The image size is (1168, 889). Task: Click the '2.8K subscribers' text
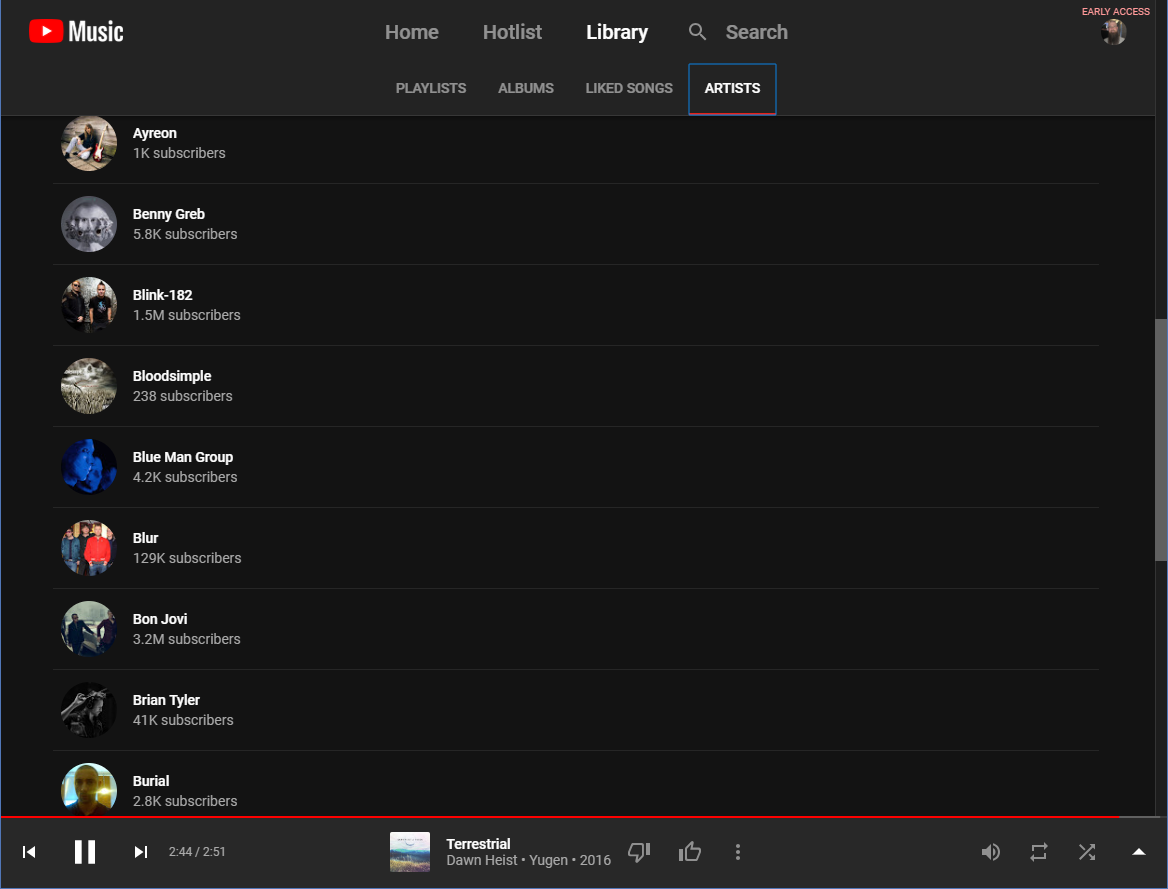(185, 801)
